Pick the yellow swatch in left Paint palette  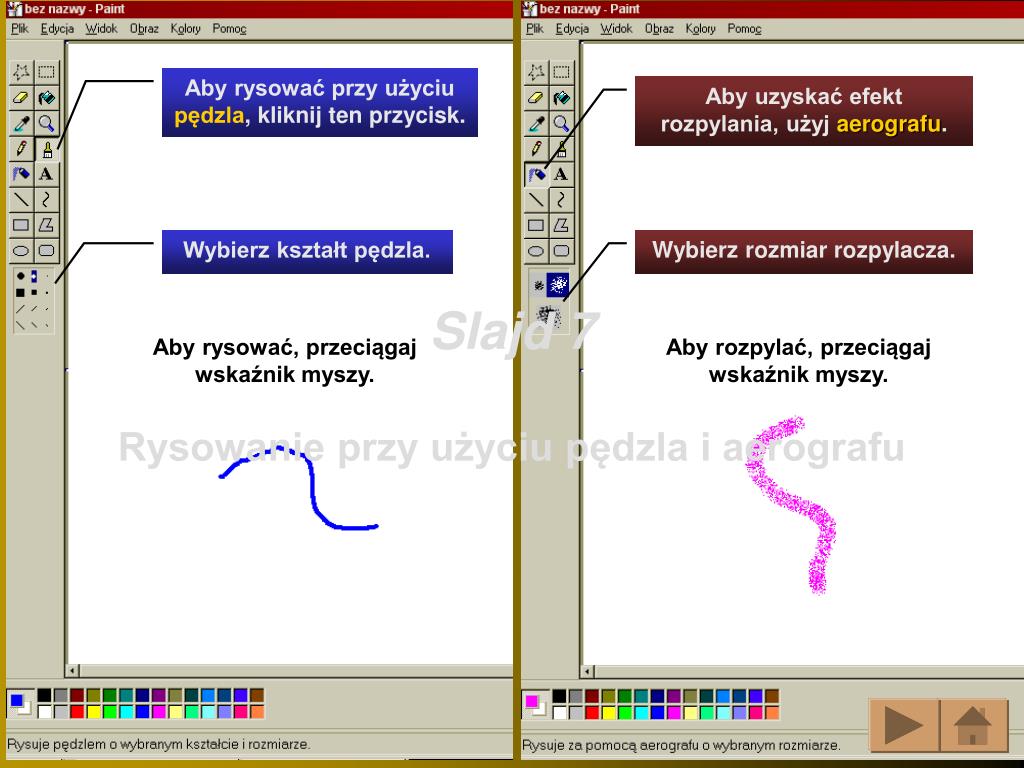pos(93,711)
